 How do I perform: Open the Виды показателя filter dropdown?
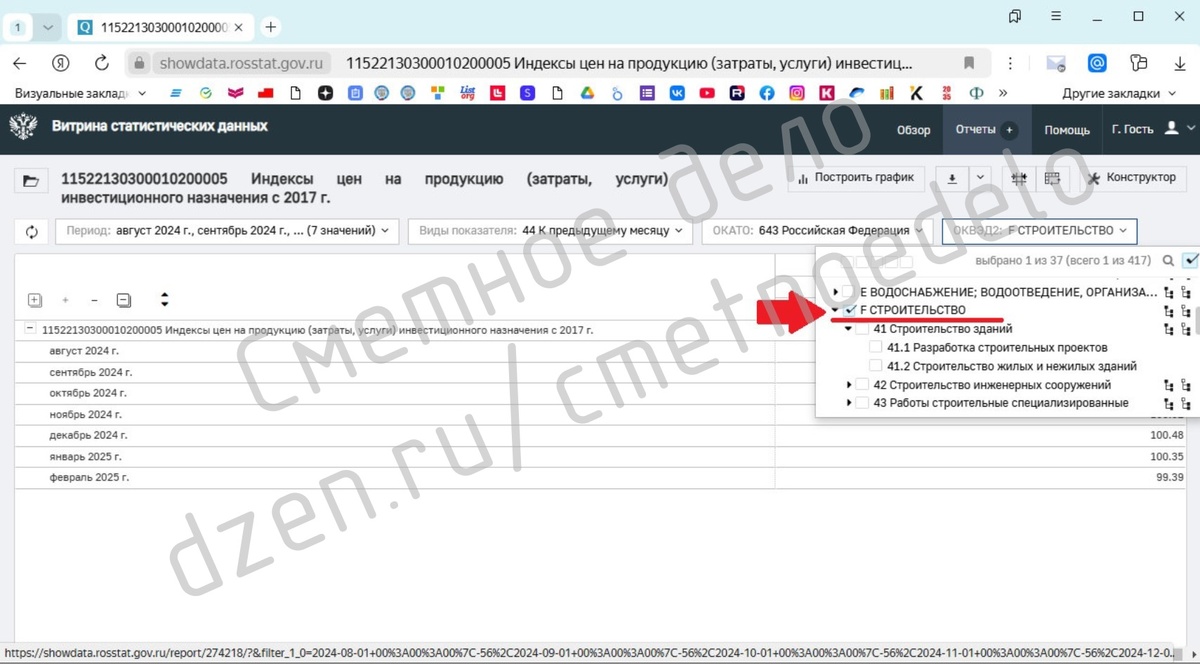click(x=550, y=231)
